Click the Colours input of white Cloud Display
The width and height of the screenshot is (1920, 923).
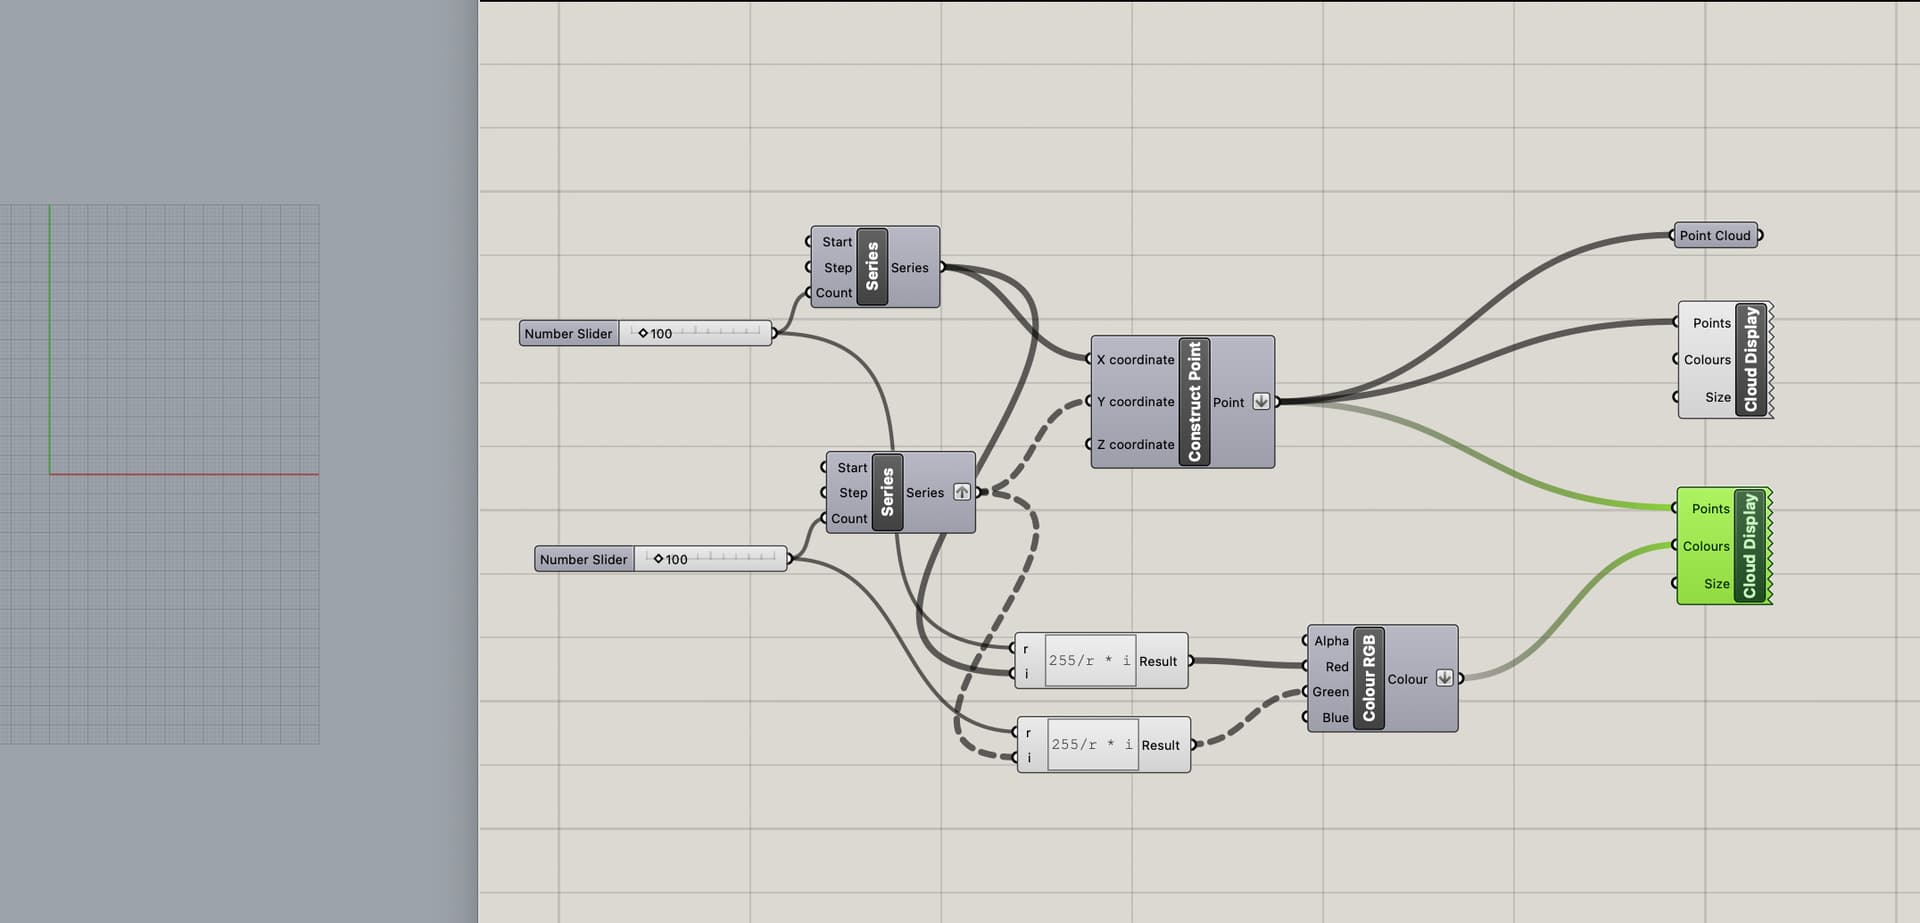(x=1707, y=359)
